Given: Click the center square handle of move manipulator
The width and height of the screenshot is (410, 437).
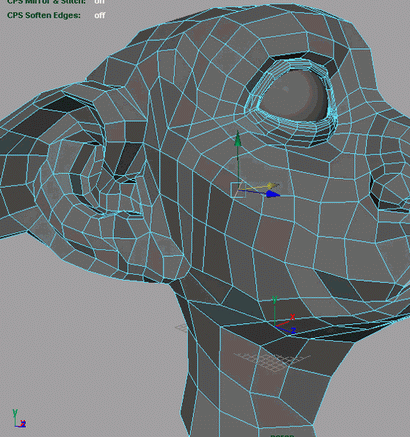Looking at the screenshot, I should pyautogui.click(x=238, y=190).
